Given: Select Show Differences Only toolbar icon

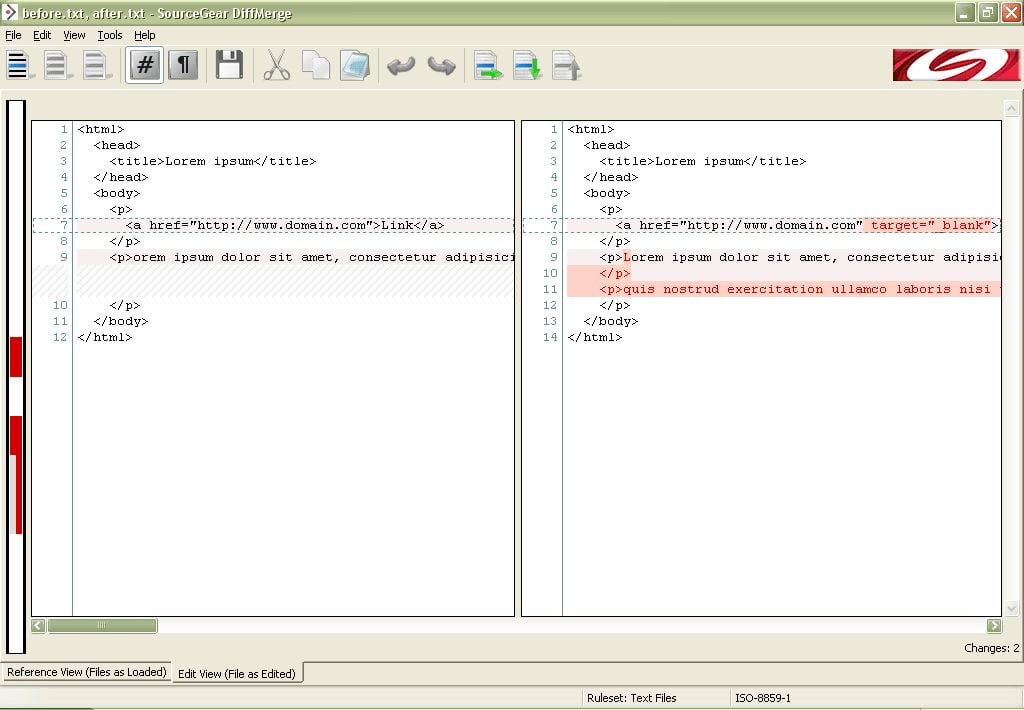Looking at the screenshot, I should coord(56,65).
